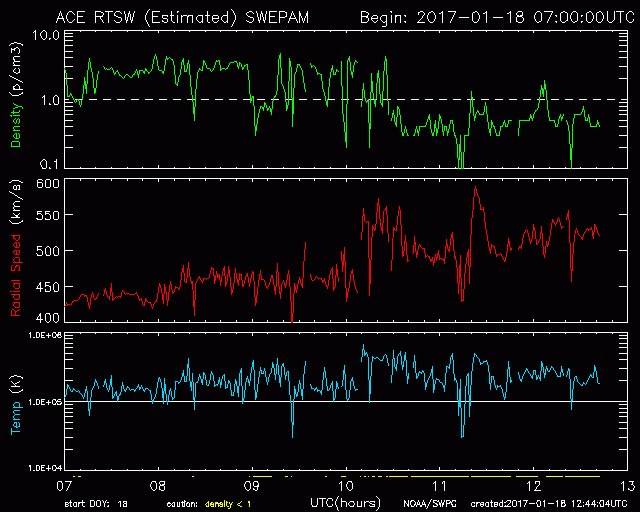Image resolution: width=640 pixels, height=512 pixels.
Task: Click the deepest cyan temperature dip after 11
Action: click(462, 436)
